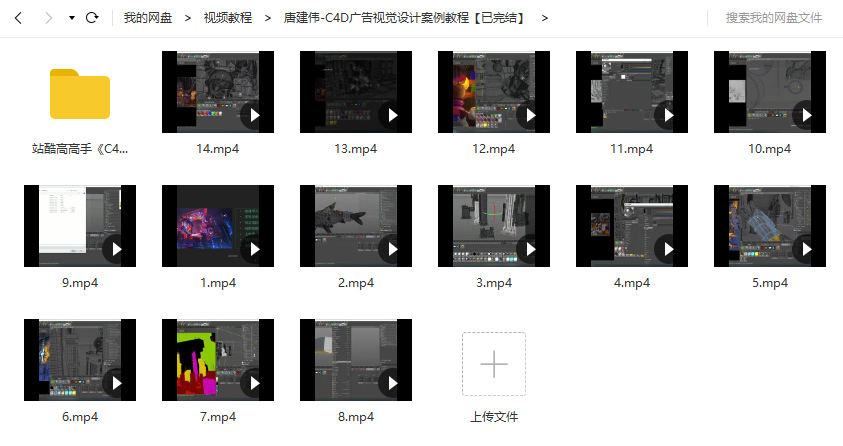Click the 上传文件 label
The height and width of the screenshot is (446, 843).
click(494, 416)
